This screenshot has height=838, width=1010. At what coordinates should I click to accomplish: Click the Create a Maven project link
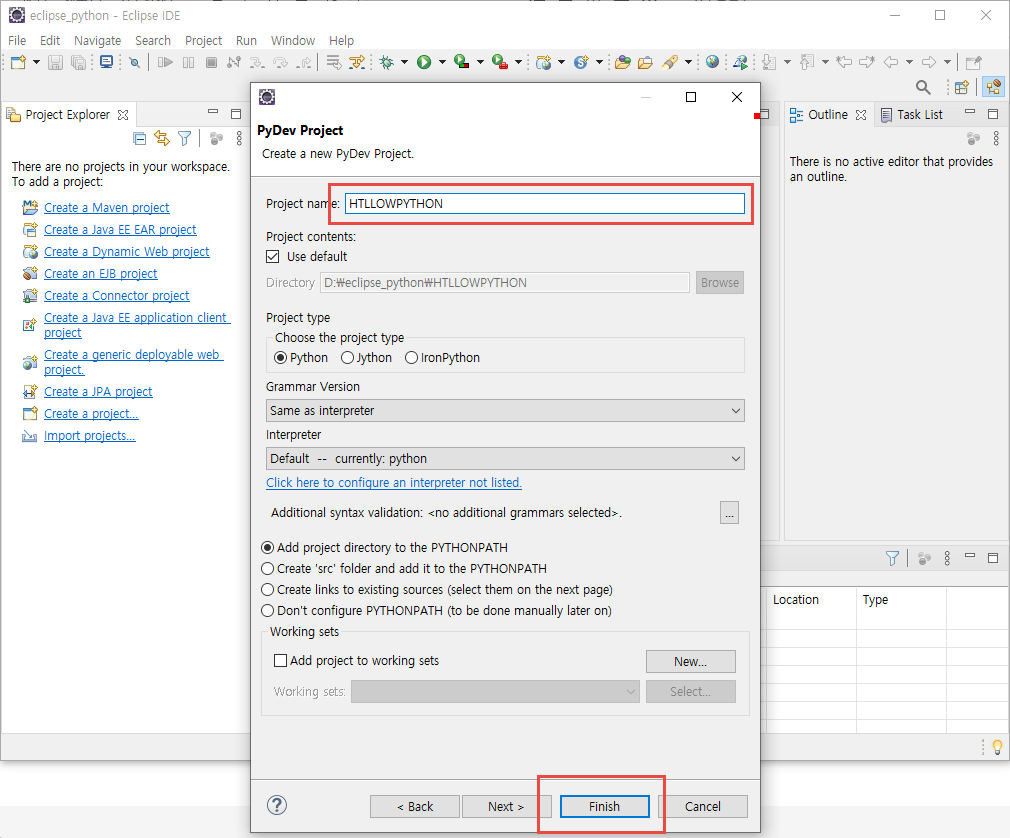point(106,207)
